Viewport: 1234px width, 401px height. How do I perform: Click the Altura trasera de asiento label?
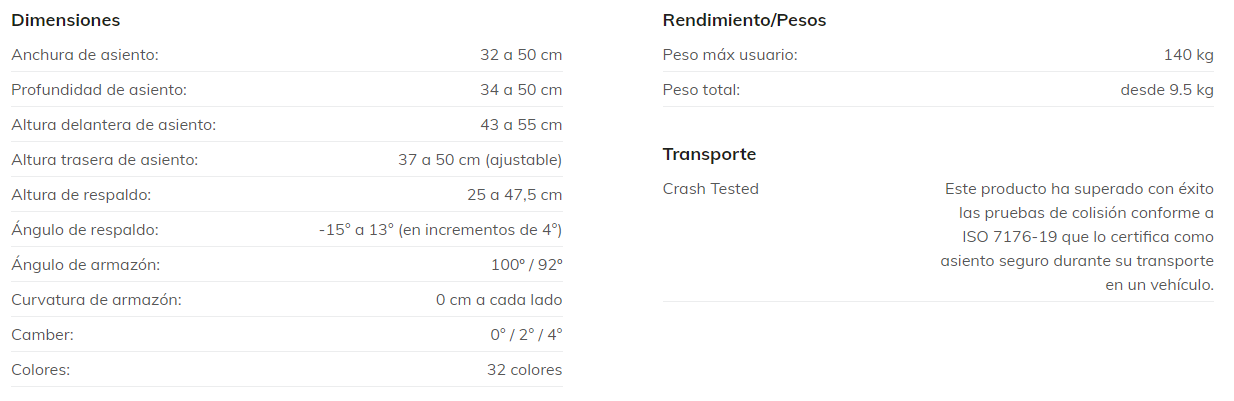[104, 160]
